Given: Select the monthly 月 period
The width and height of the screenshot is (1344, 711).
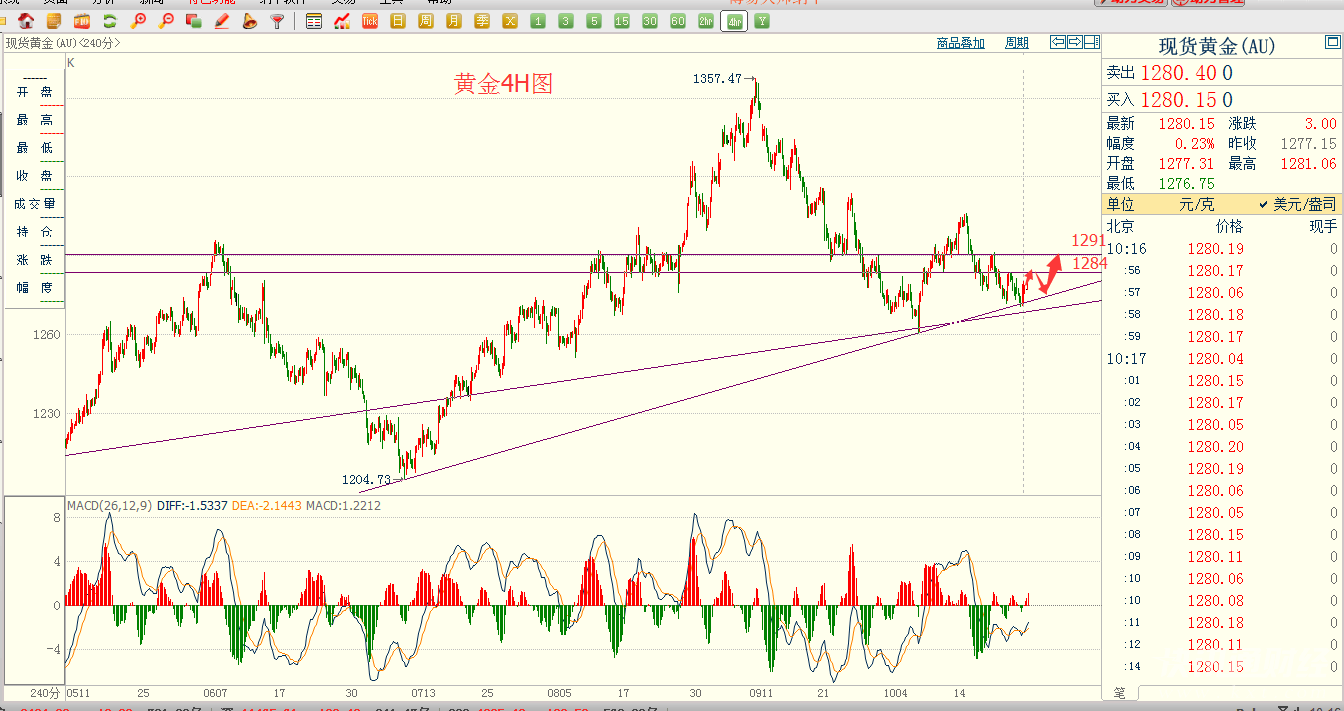Looking at the screenshot, I should click(454, 21).
